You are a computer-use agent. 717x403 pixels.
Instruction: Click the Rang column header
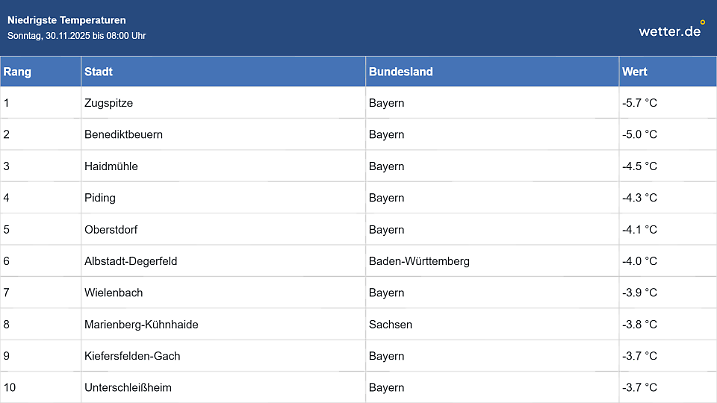coord(16,72)
